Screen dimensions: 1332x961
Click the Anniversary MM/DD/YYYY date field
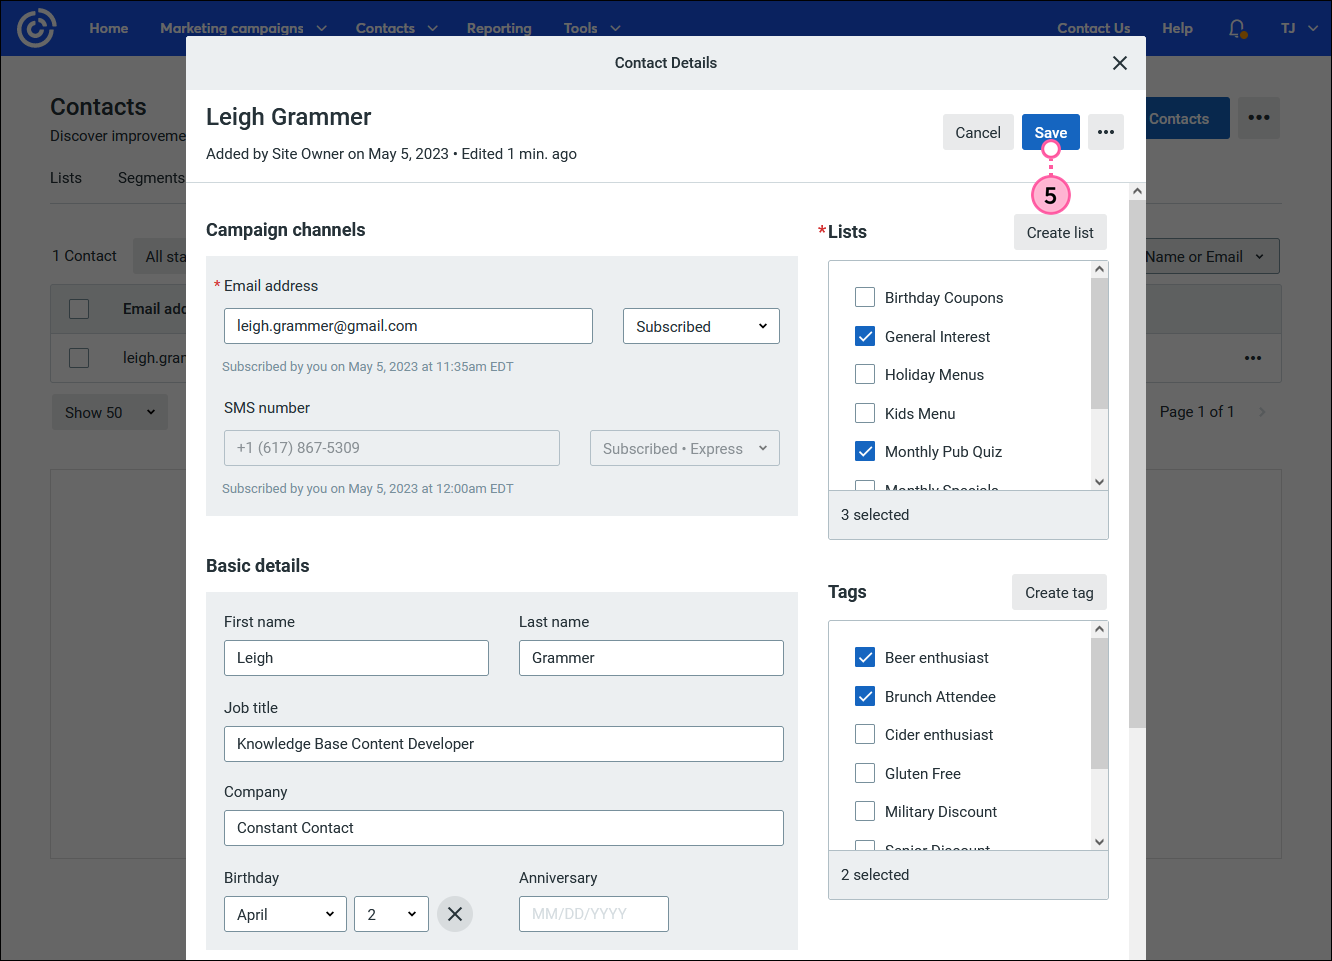click(594, 913)
